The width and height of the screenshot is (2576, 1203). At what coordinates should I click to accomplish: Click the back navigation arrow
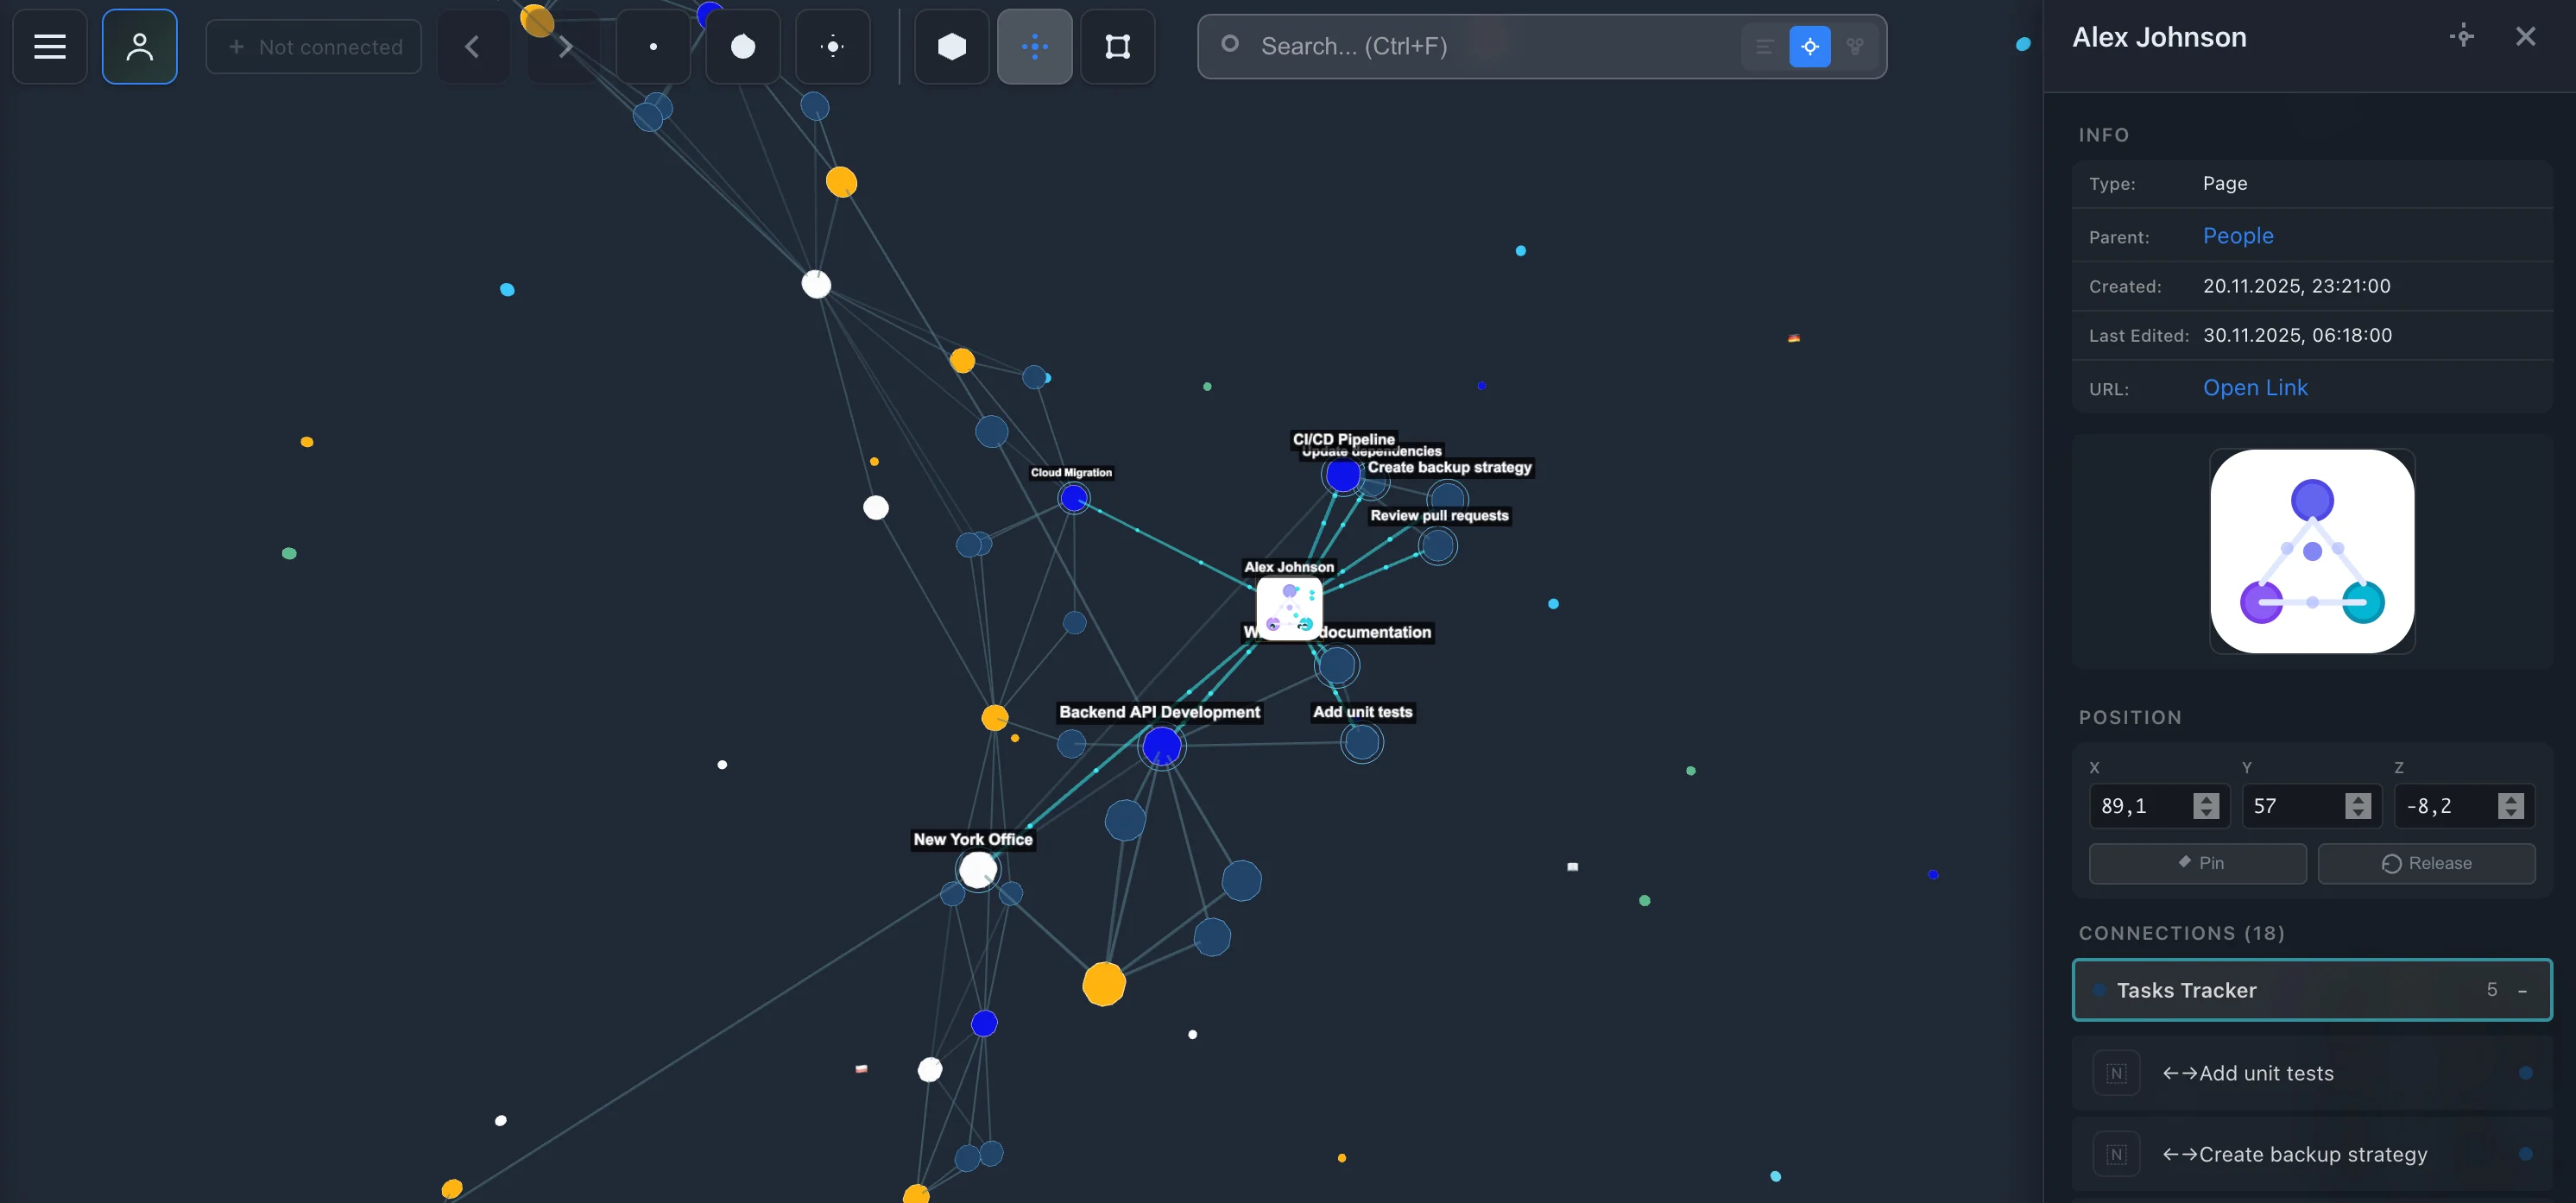pyautogui.click(x=472, y=46)
